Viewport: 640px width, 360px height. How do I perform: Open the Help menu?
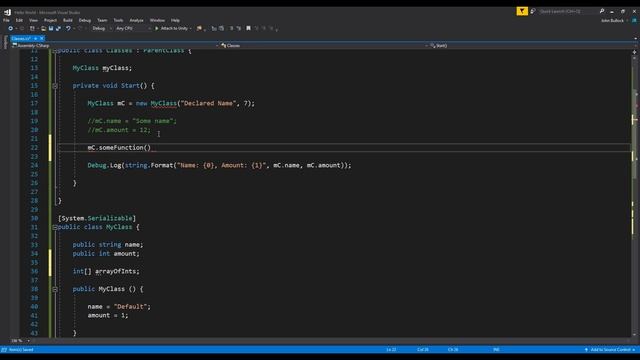click(x=175, y=20)
